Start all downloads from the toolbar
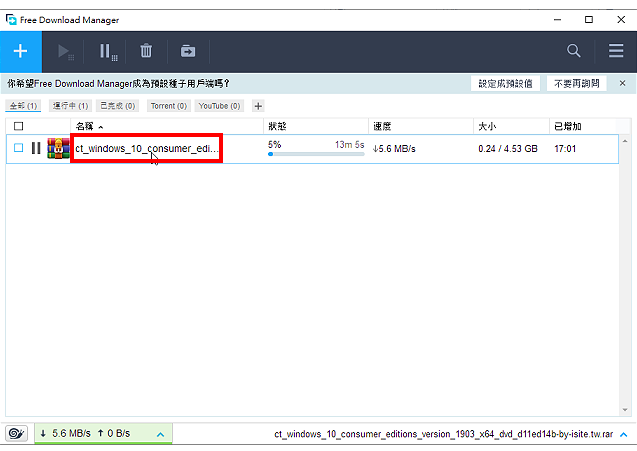Viewport: 637px width, 451px height. 64,52
